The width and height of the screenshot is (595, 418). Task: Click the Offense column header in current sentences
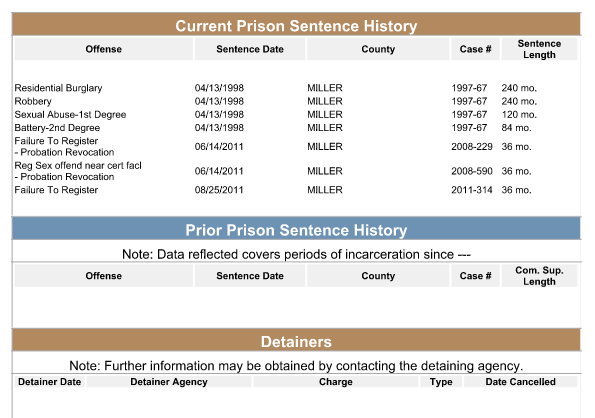point(104,49)
